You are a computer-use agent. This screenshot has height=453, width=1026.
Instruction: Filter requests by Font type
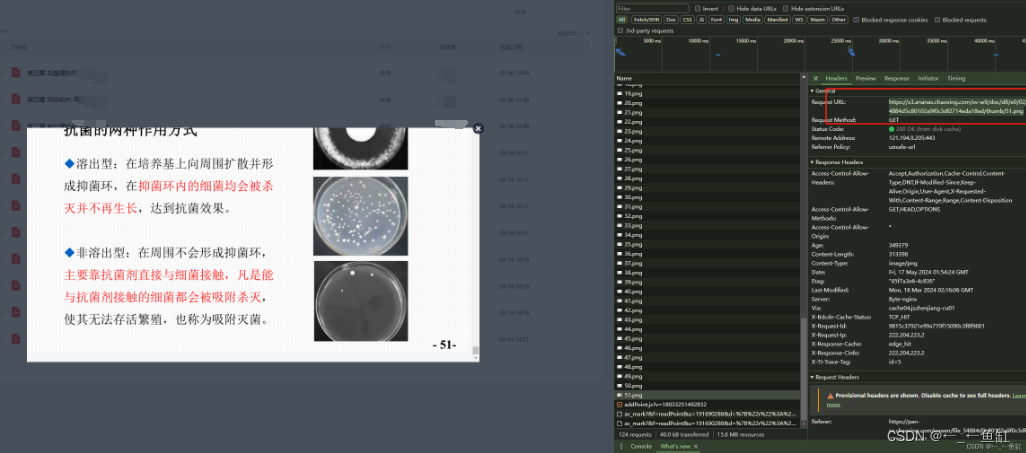pos(717,20)
